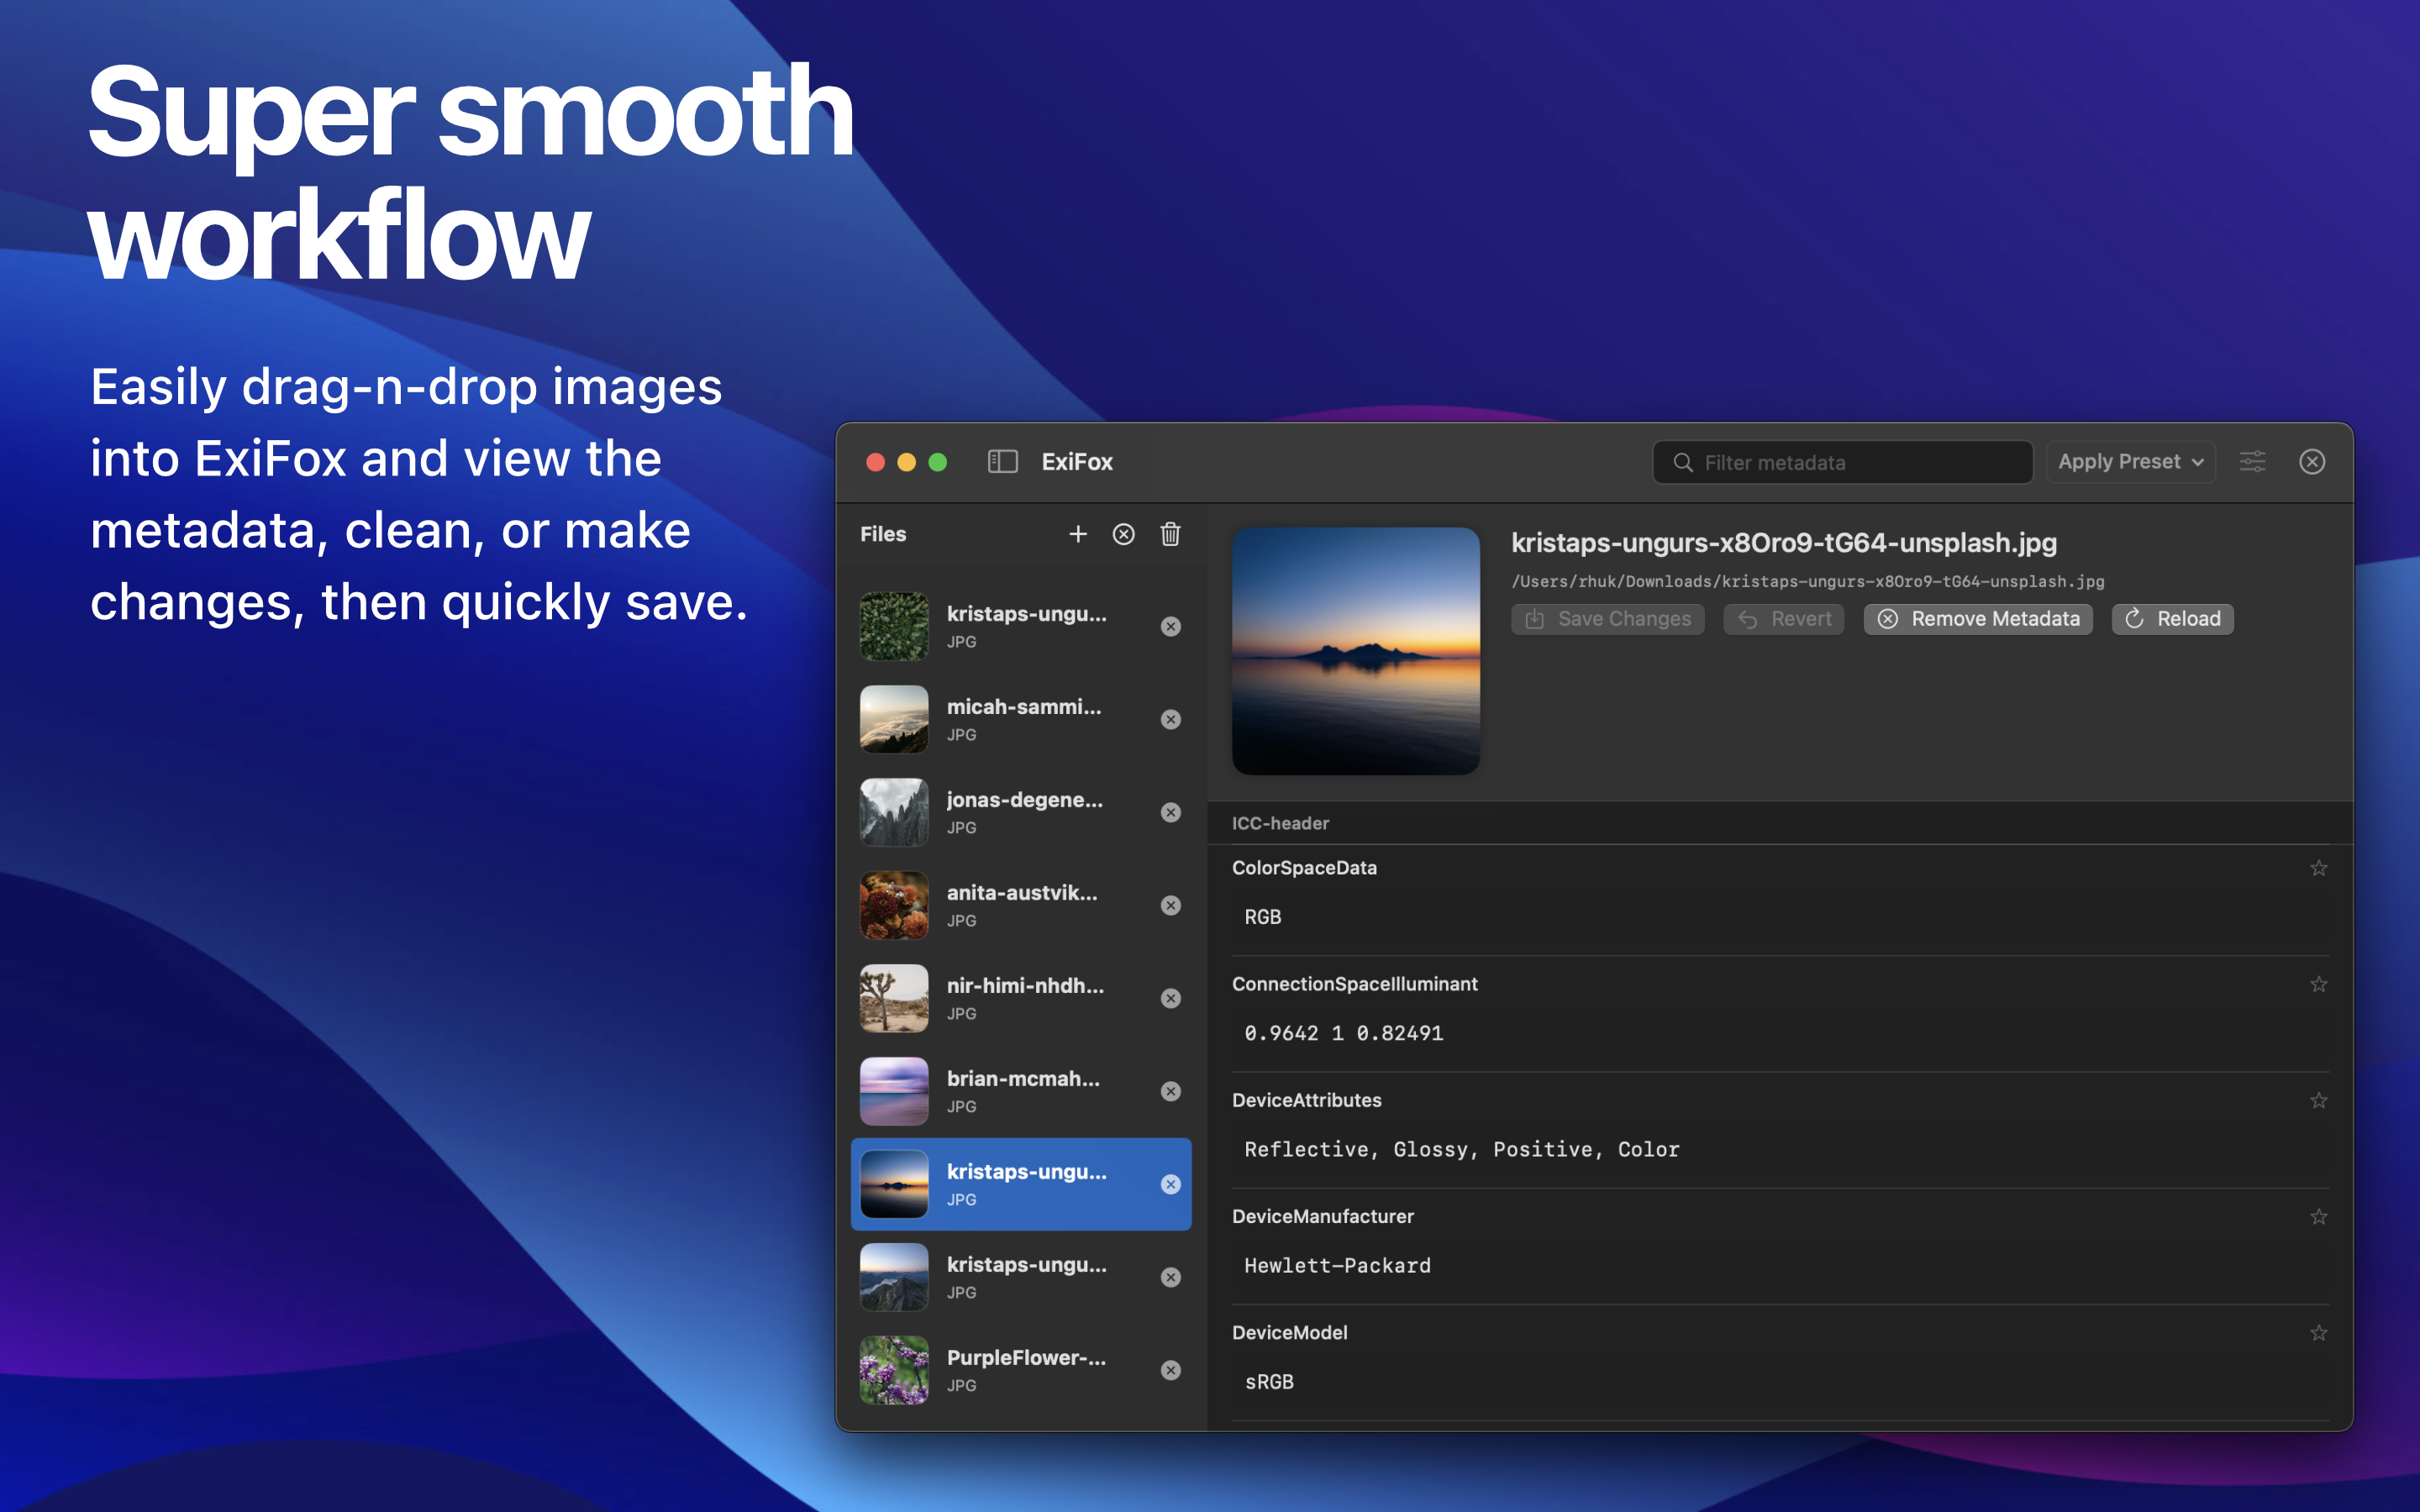The width and height of the screenshot is (2420, 1512).
Task: Collapse the ICC-header section
Action: click(x=1280, y=823)
